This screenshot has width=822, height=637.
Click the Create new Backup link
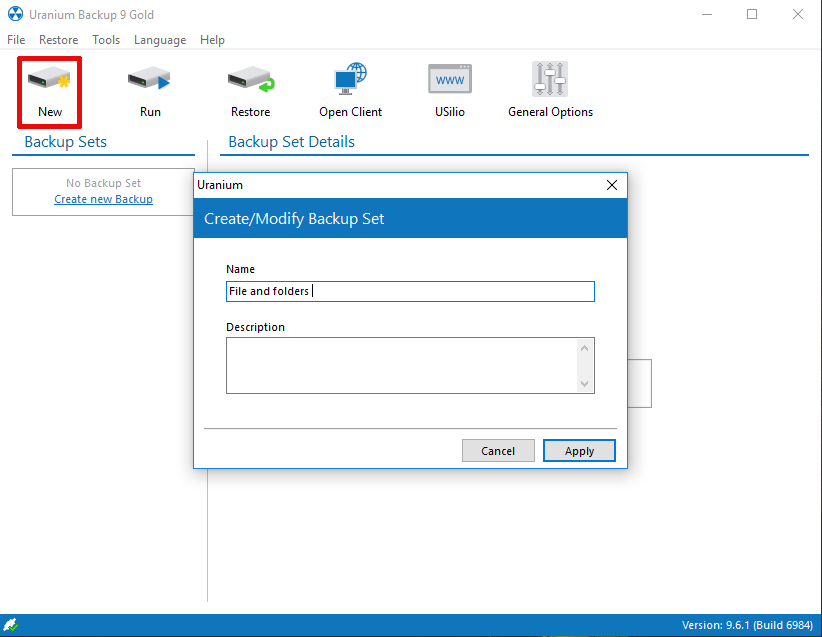tap(103, 199)
